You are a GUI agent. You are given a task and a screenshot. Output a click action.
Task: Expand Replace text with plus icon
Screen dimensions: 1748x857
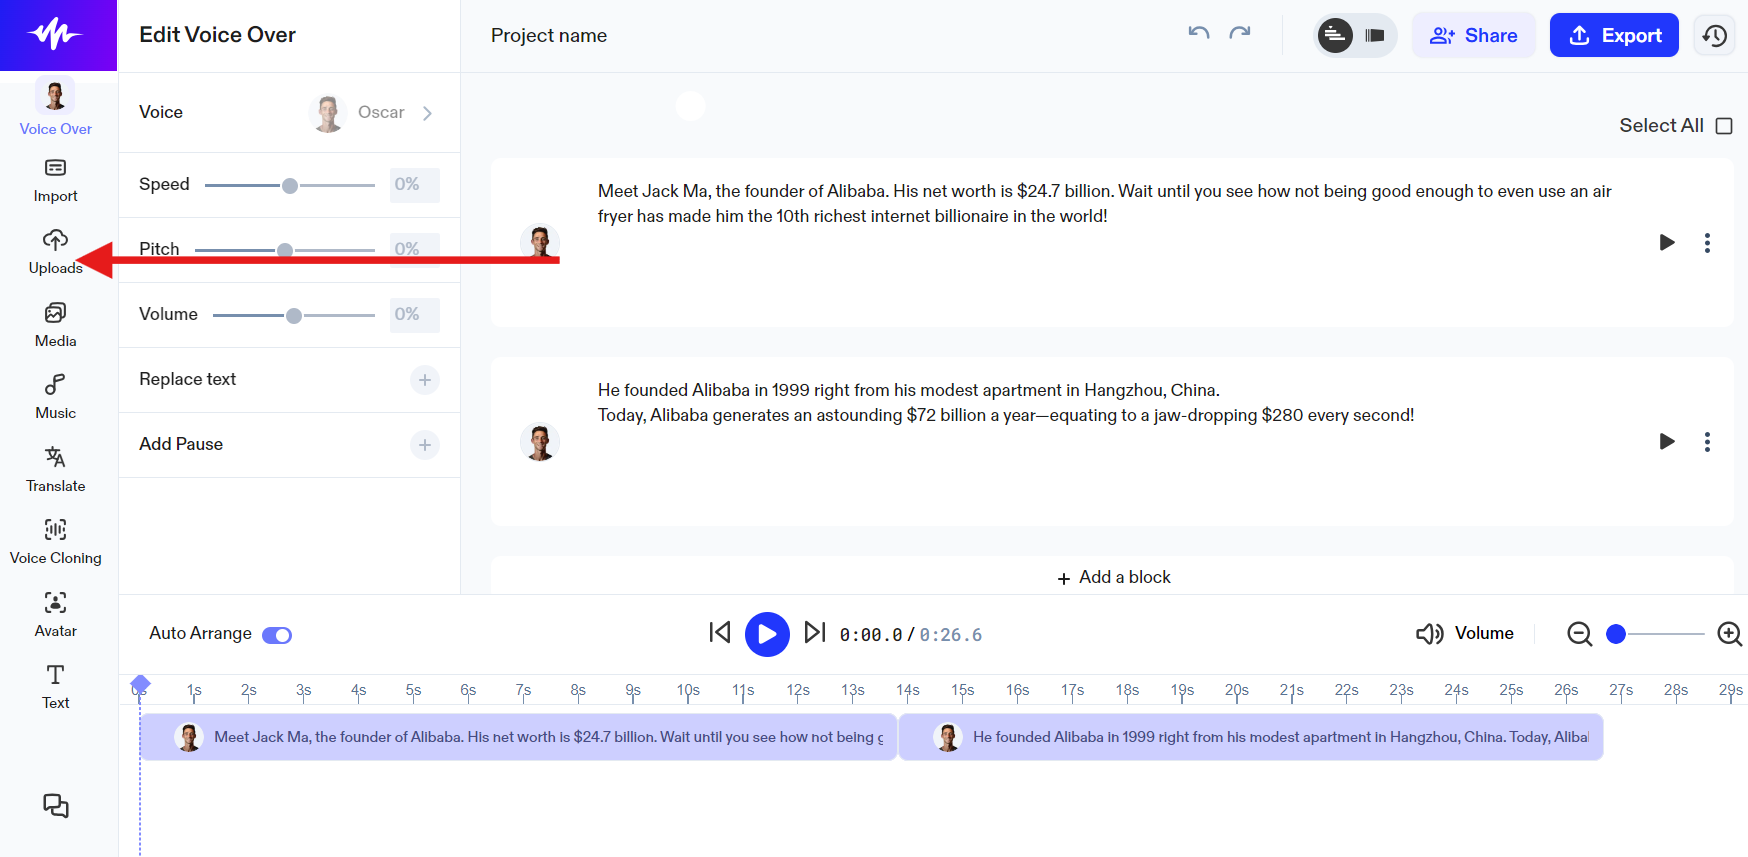click(425, 380)
